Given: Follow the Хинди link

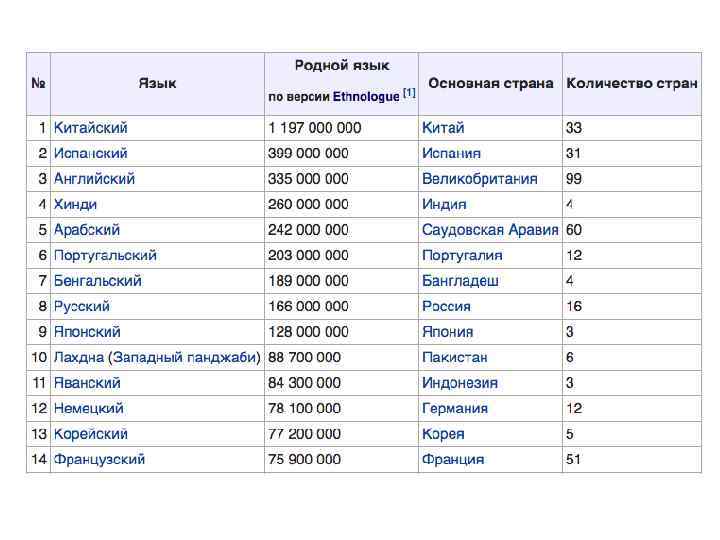Looking at the screenshot, I should pos(75,204).
